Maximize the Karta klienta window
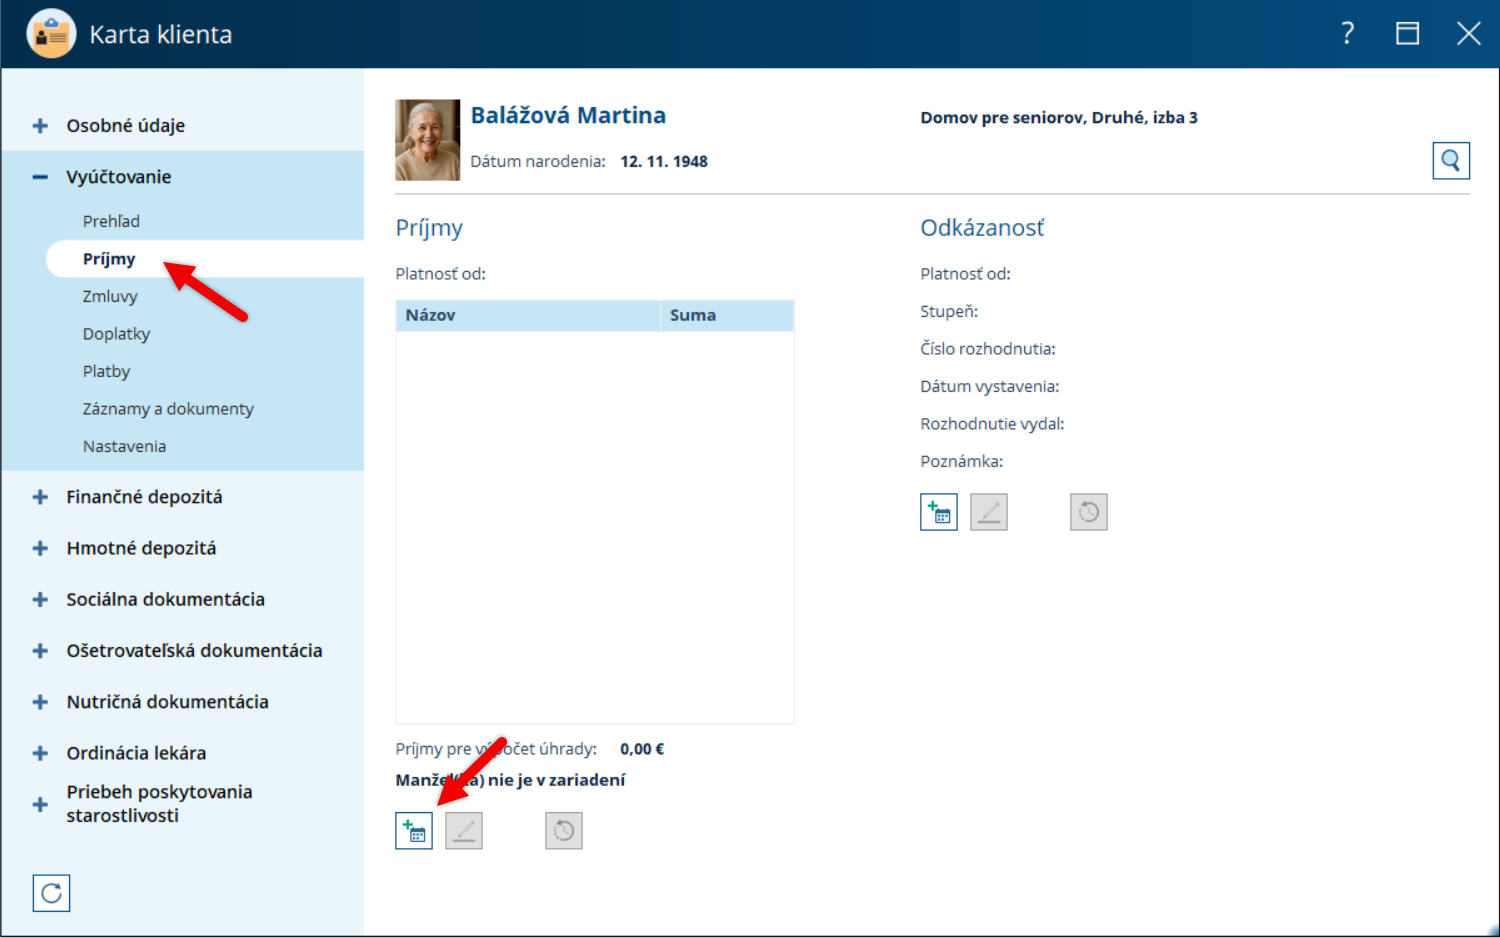This screenshot has height=938, width=1500. pos(1408,34)
